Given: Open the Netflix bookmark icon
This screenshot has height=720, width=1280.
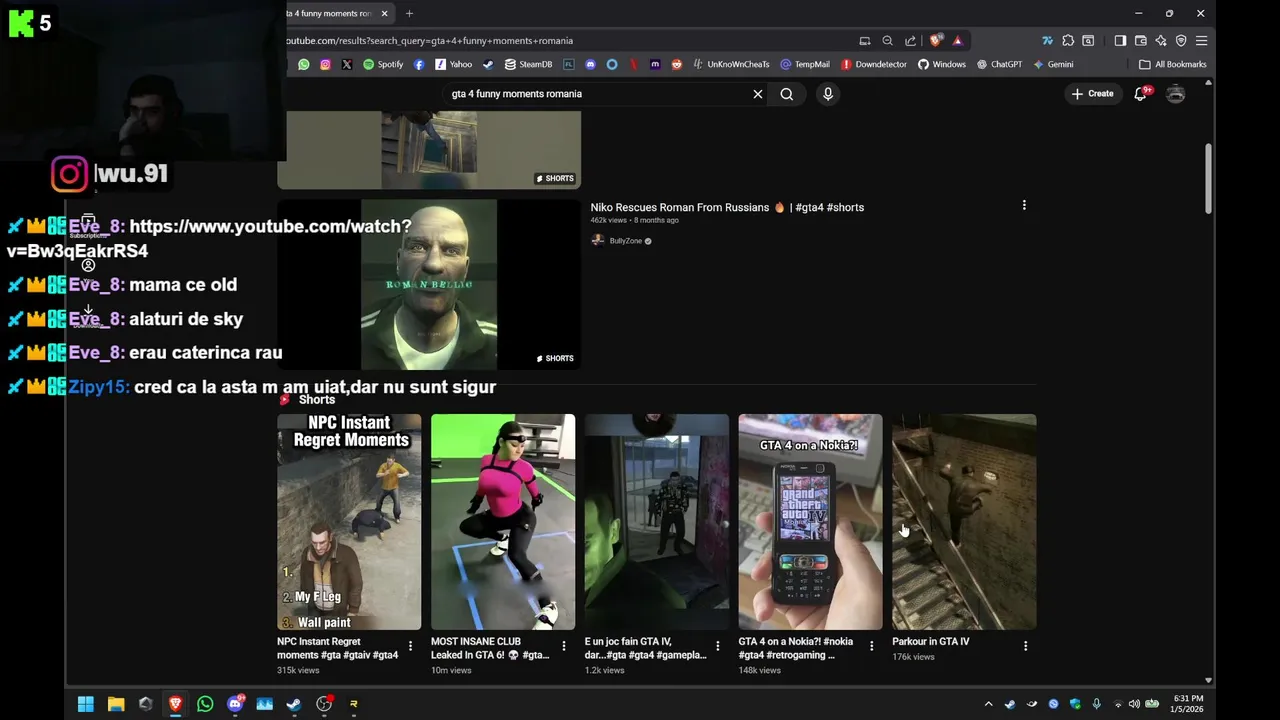Looking at the screenshot, I should (x=633, y=64).
